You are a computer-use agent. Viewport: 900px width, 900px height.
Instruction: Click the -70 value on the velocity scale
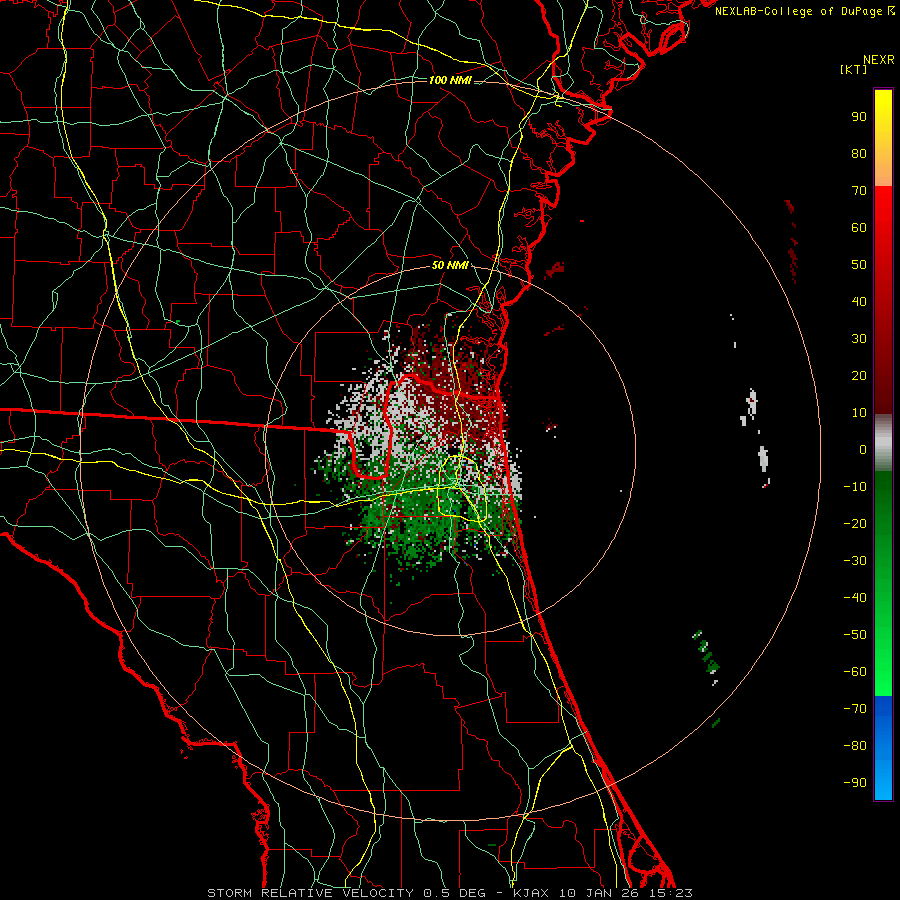(x=855, y=709)
